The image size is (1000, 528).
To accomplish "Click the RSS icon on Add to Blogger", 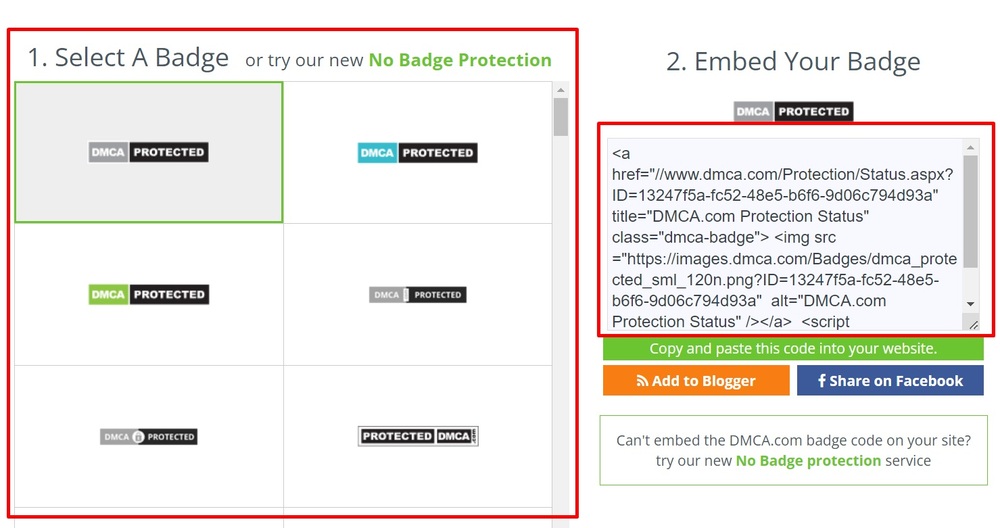I will (x=642, y=381).
